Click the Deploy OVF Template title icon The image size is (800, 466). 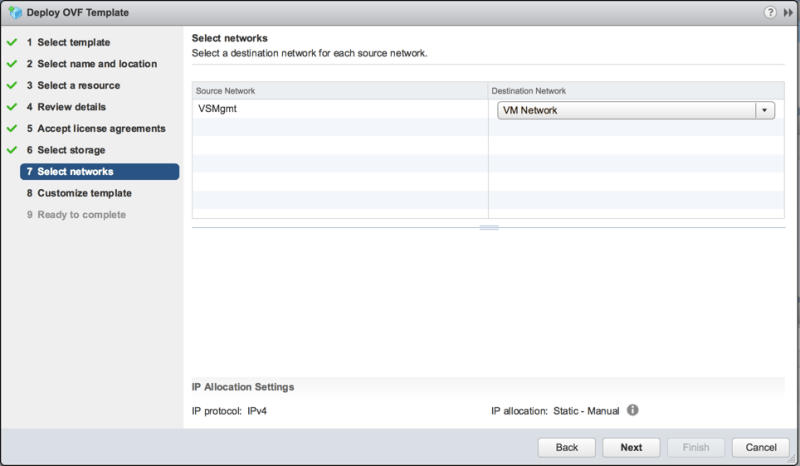click(16, 12)
